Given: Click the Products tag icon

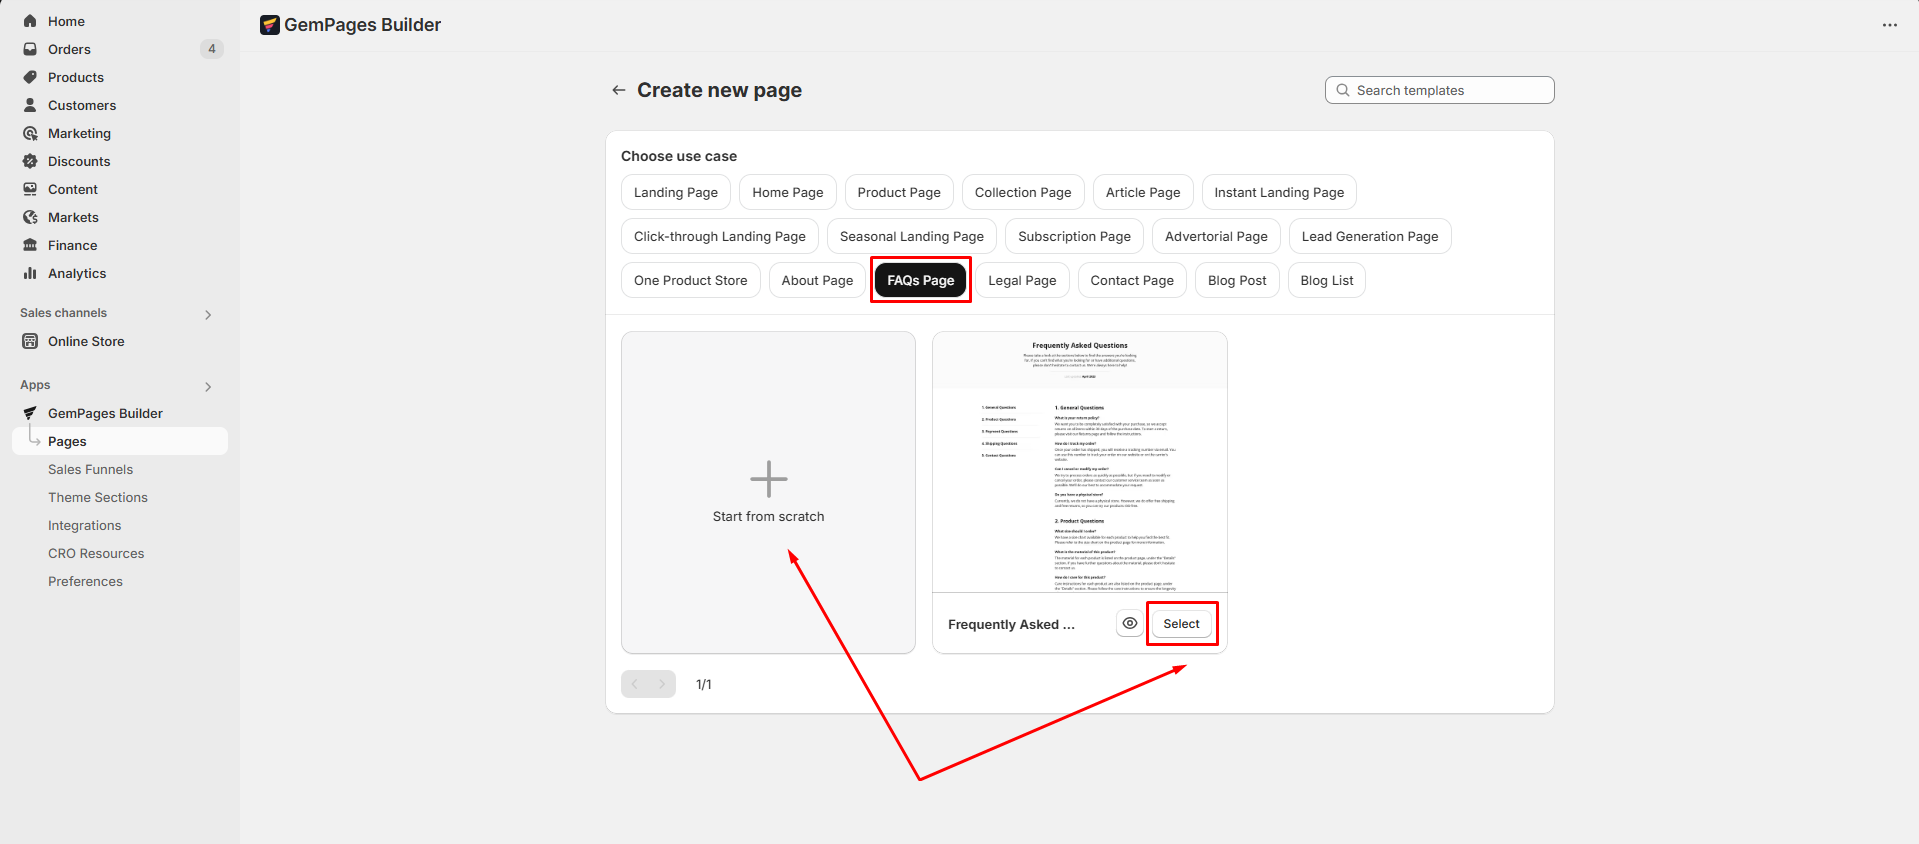Looking at the screenshot, I should tap(30, 77).
